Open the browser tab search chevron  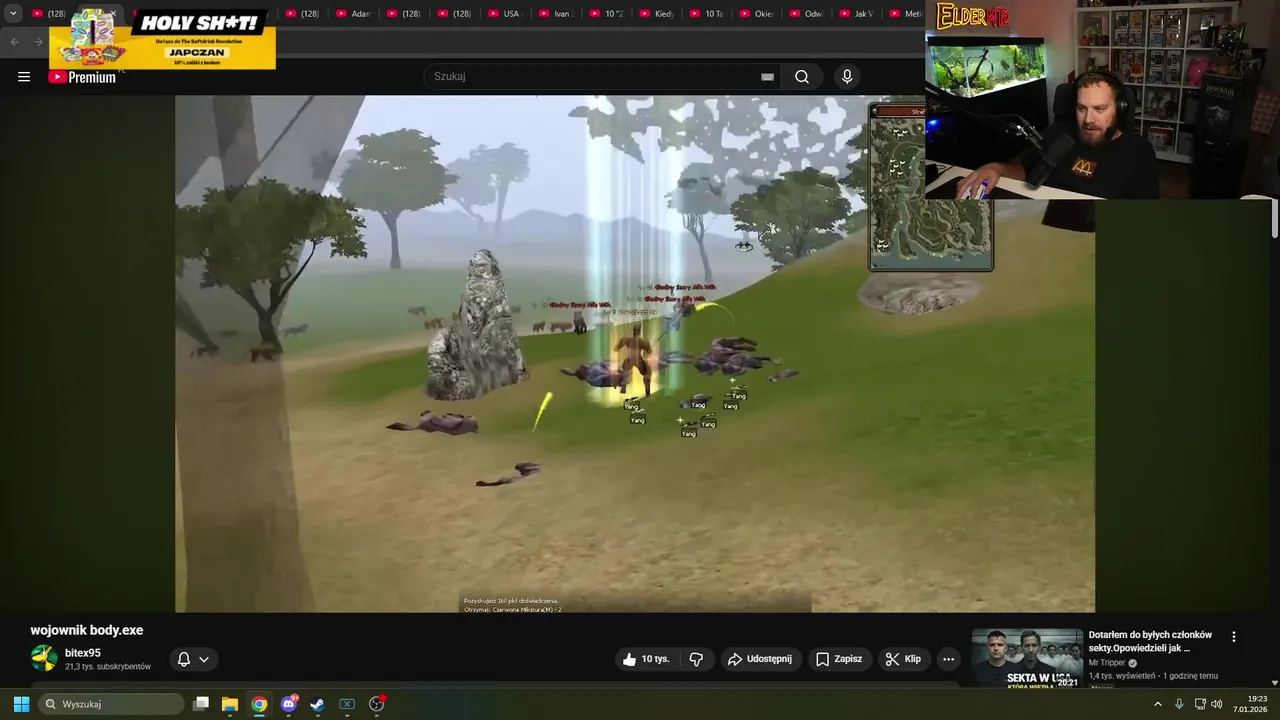click(x=13, y=14)
